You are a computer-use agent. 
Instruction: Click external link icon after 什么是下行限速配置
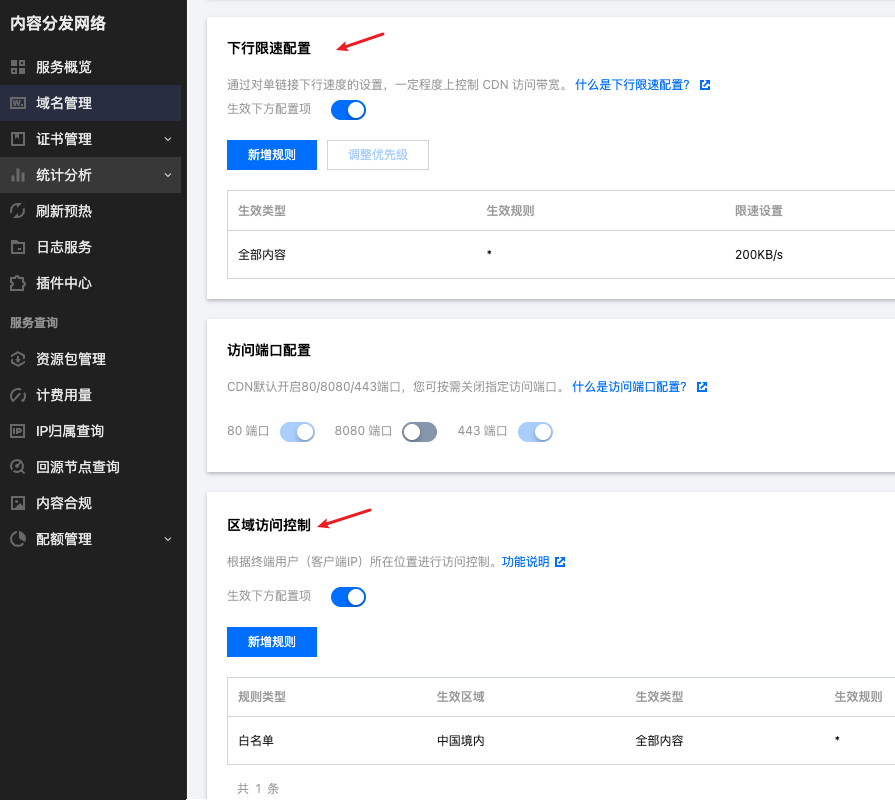[x=705, y=85]
